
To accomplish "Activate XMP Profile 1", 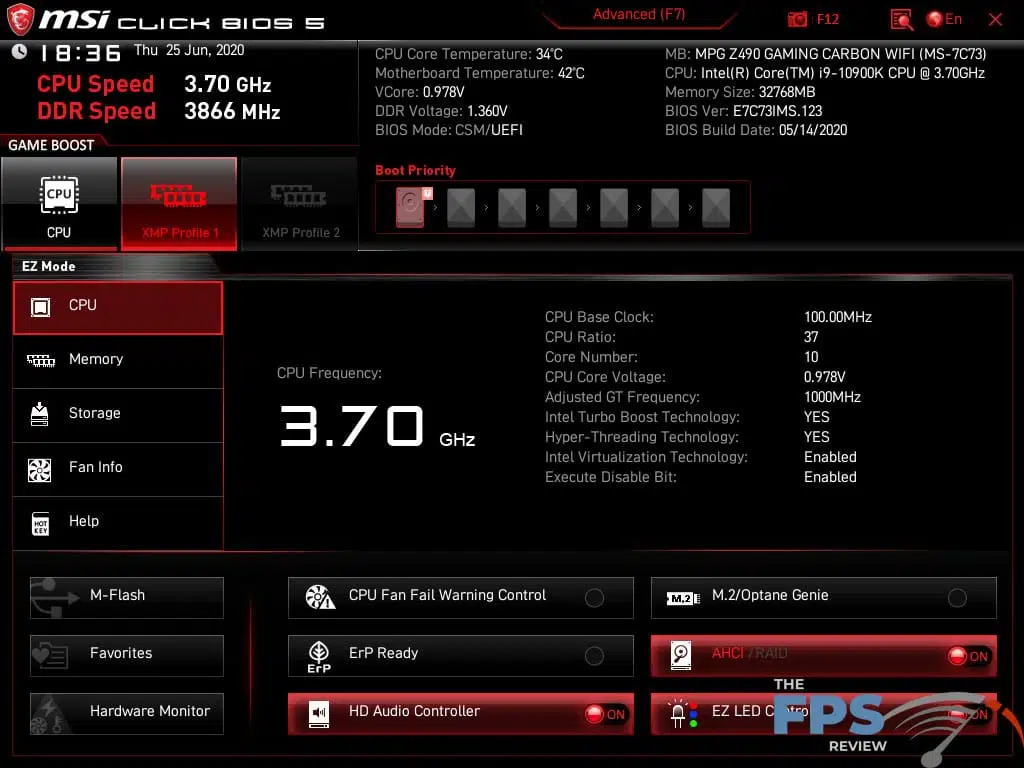I will (x=179, y=203).
